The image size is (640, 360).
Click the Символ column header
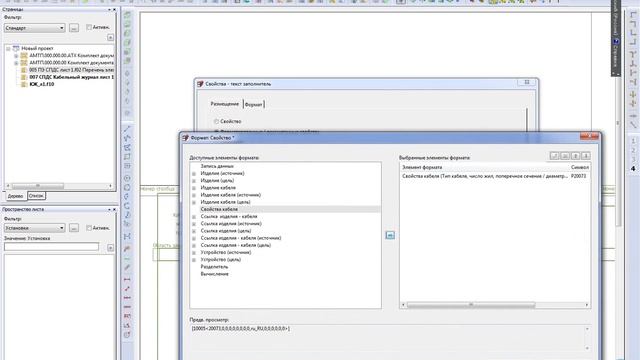point(580,167)
